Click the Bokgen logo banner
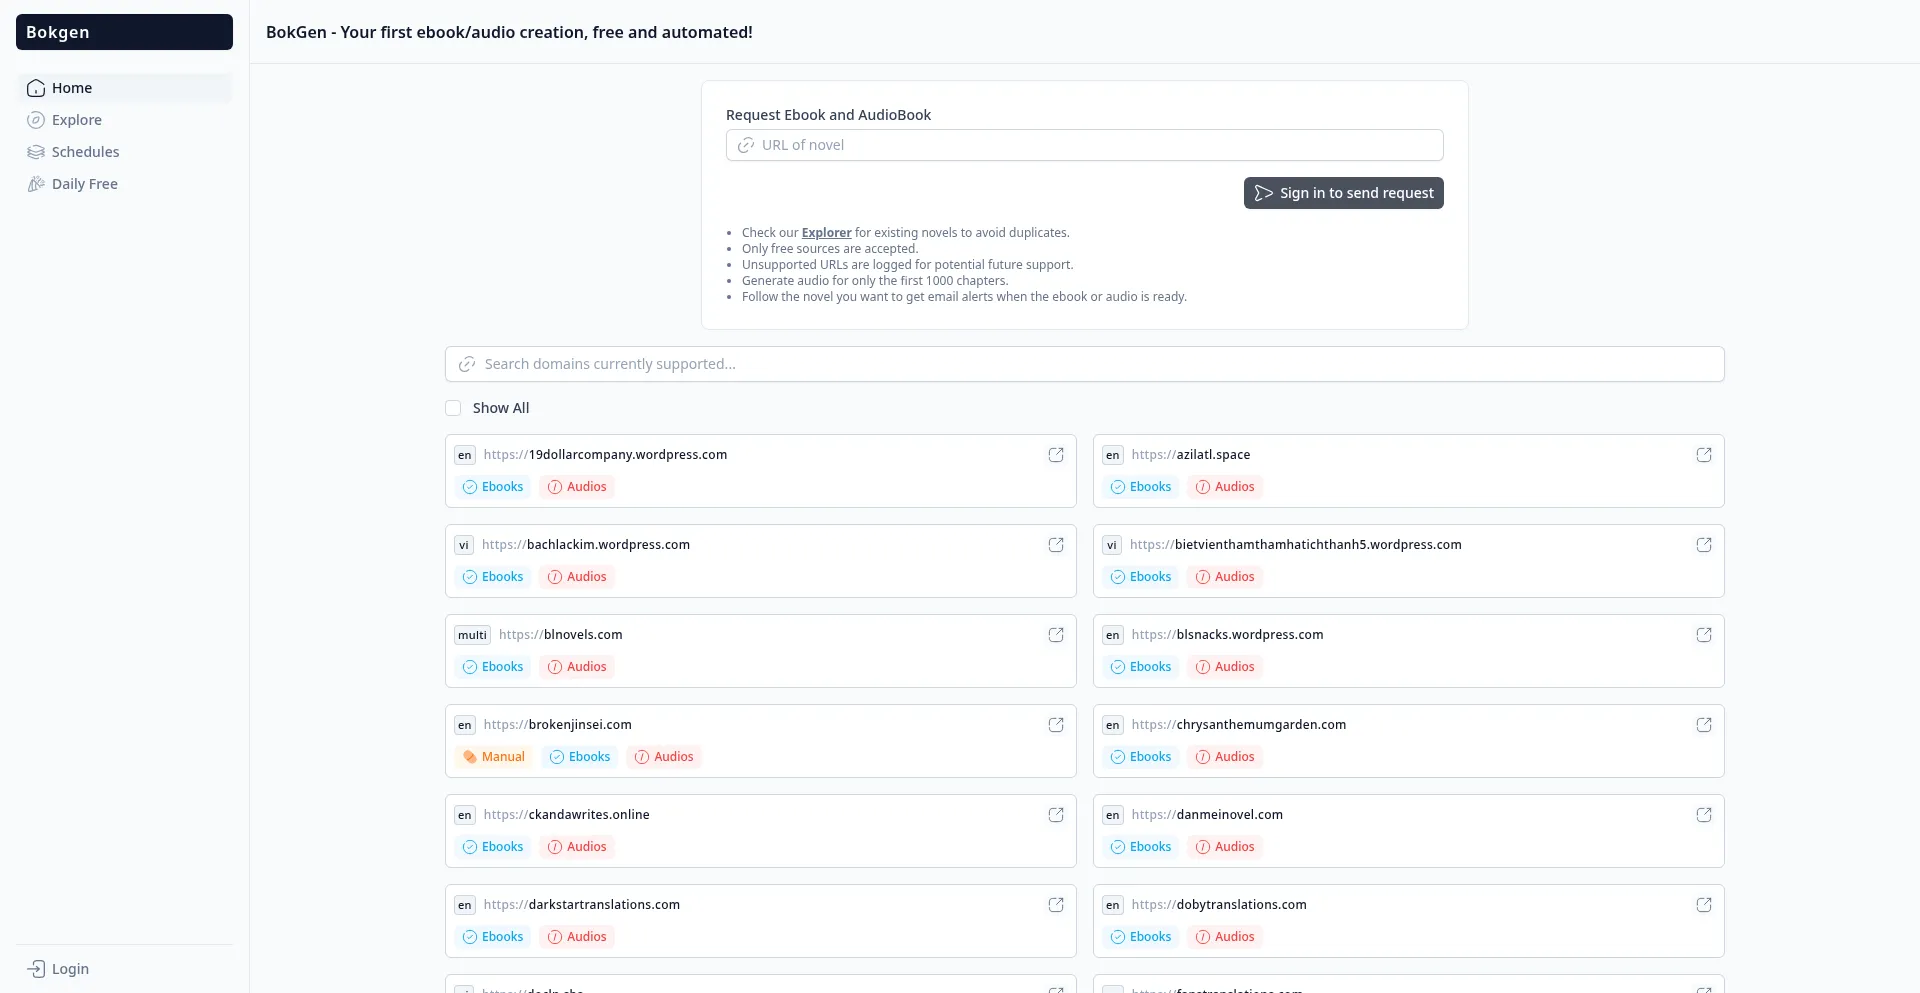 (124, 32)
